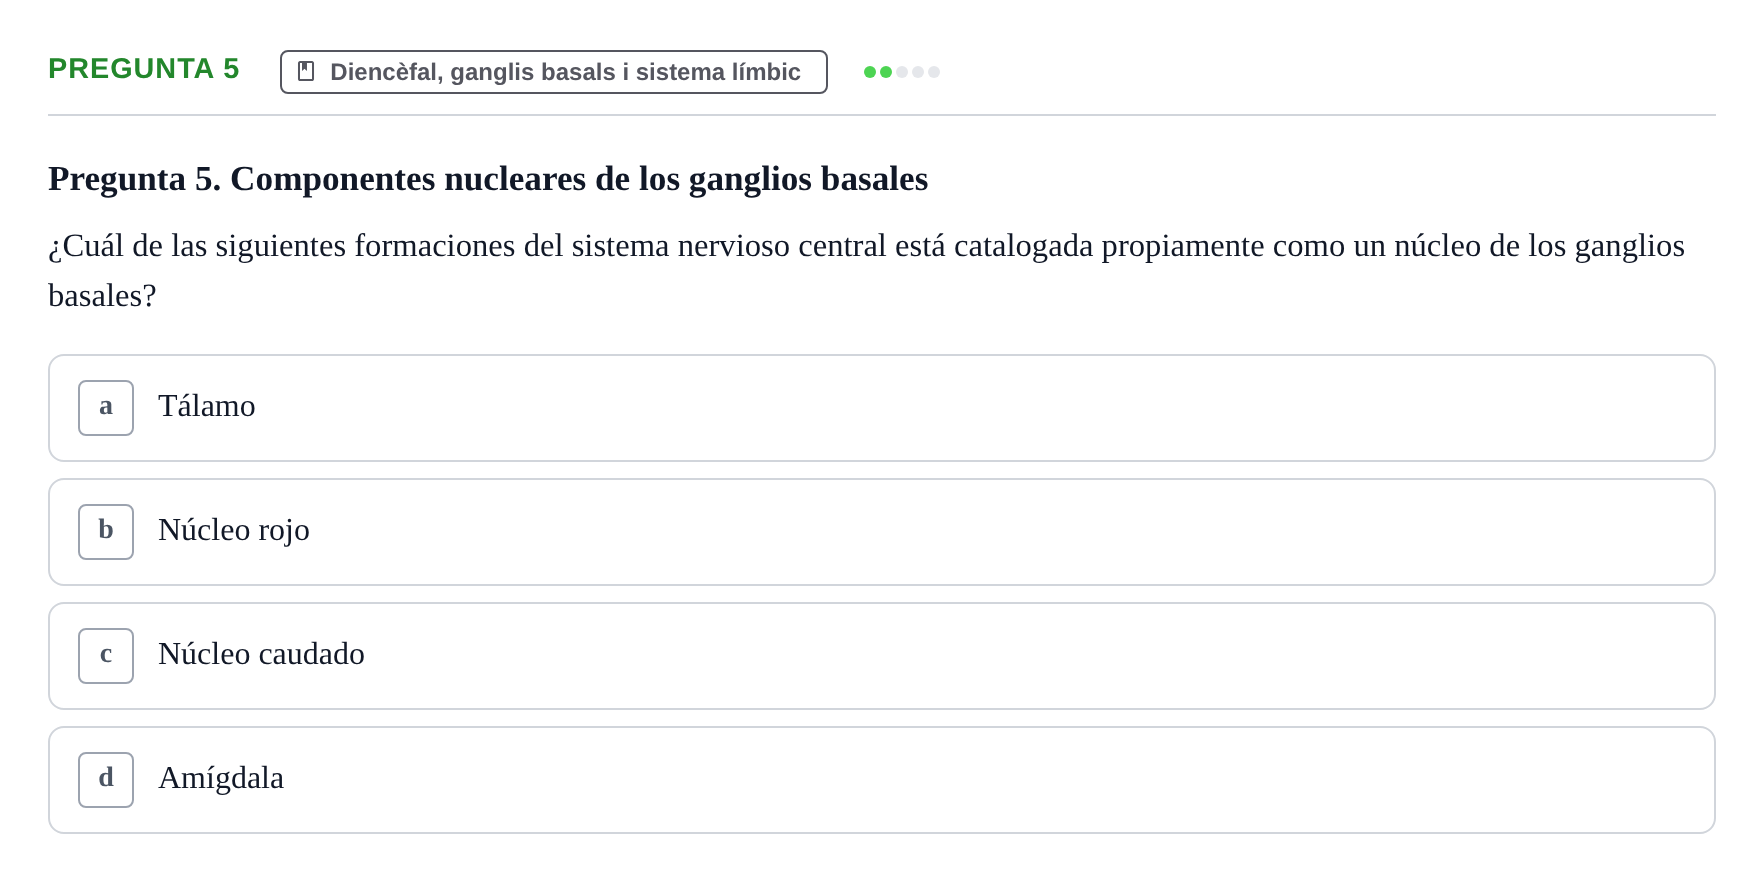Click the first green difficulty dot
1764x882 pixels.
870,72
